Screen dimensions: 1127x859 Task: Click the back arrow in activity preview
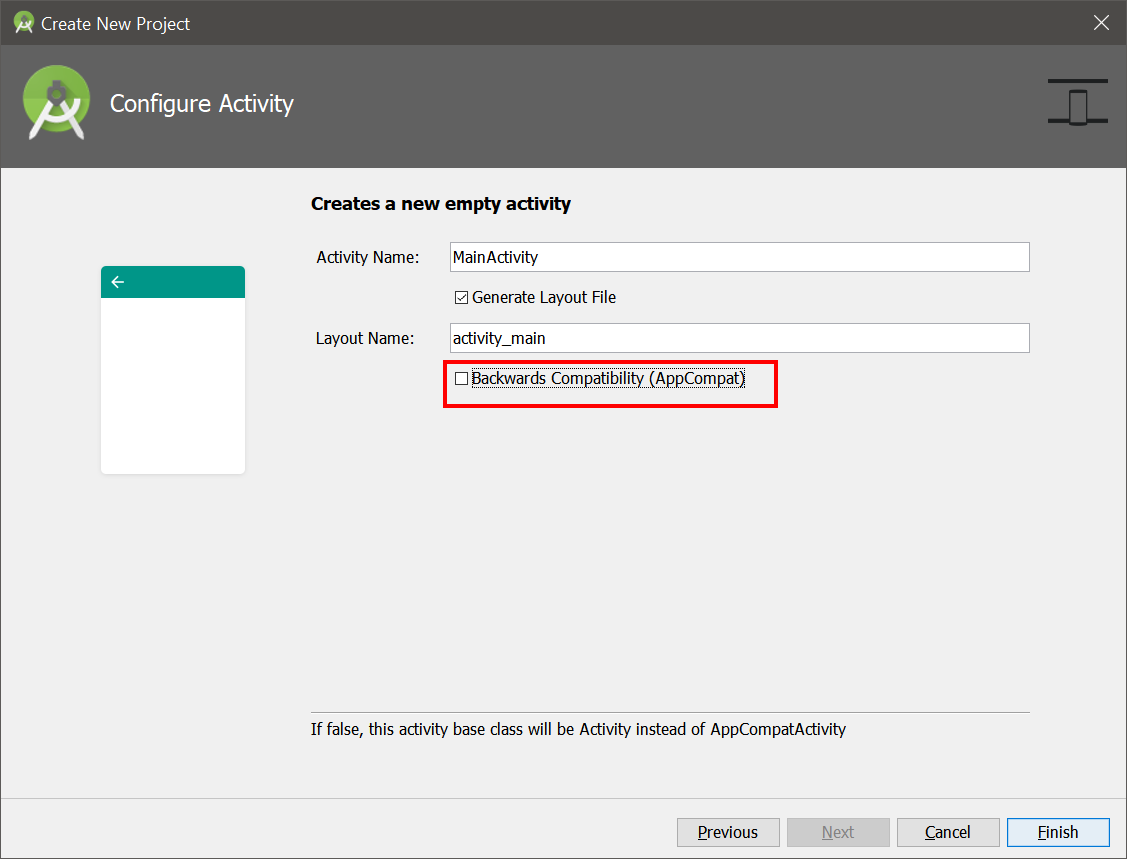pyautogui.click(x=118, y=282)
